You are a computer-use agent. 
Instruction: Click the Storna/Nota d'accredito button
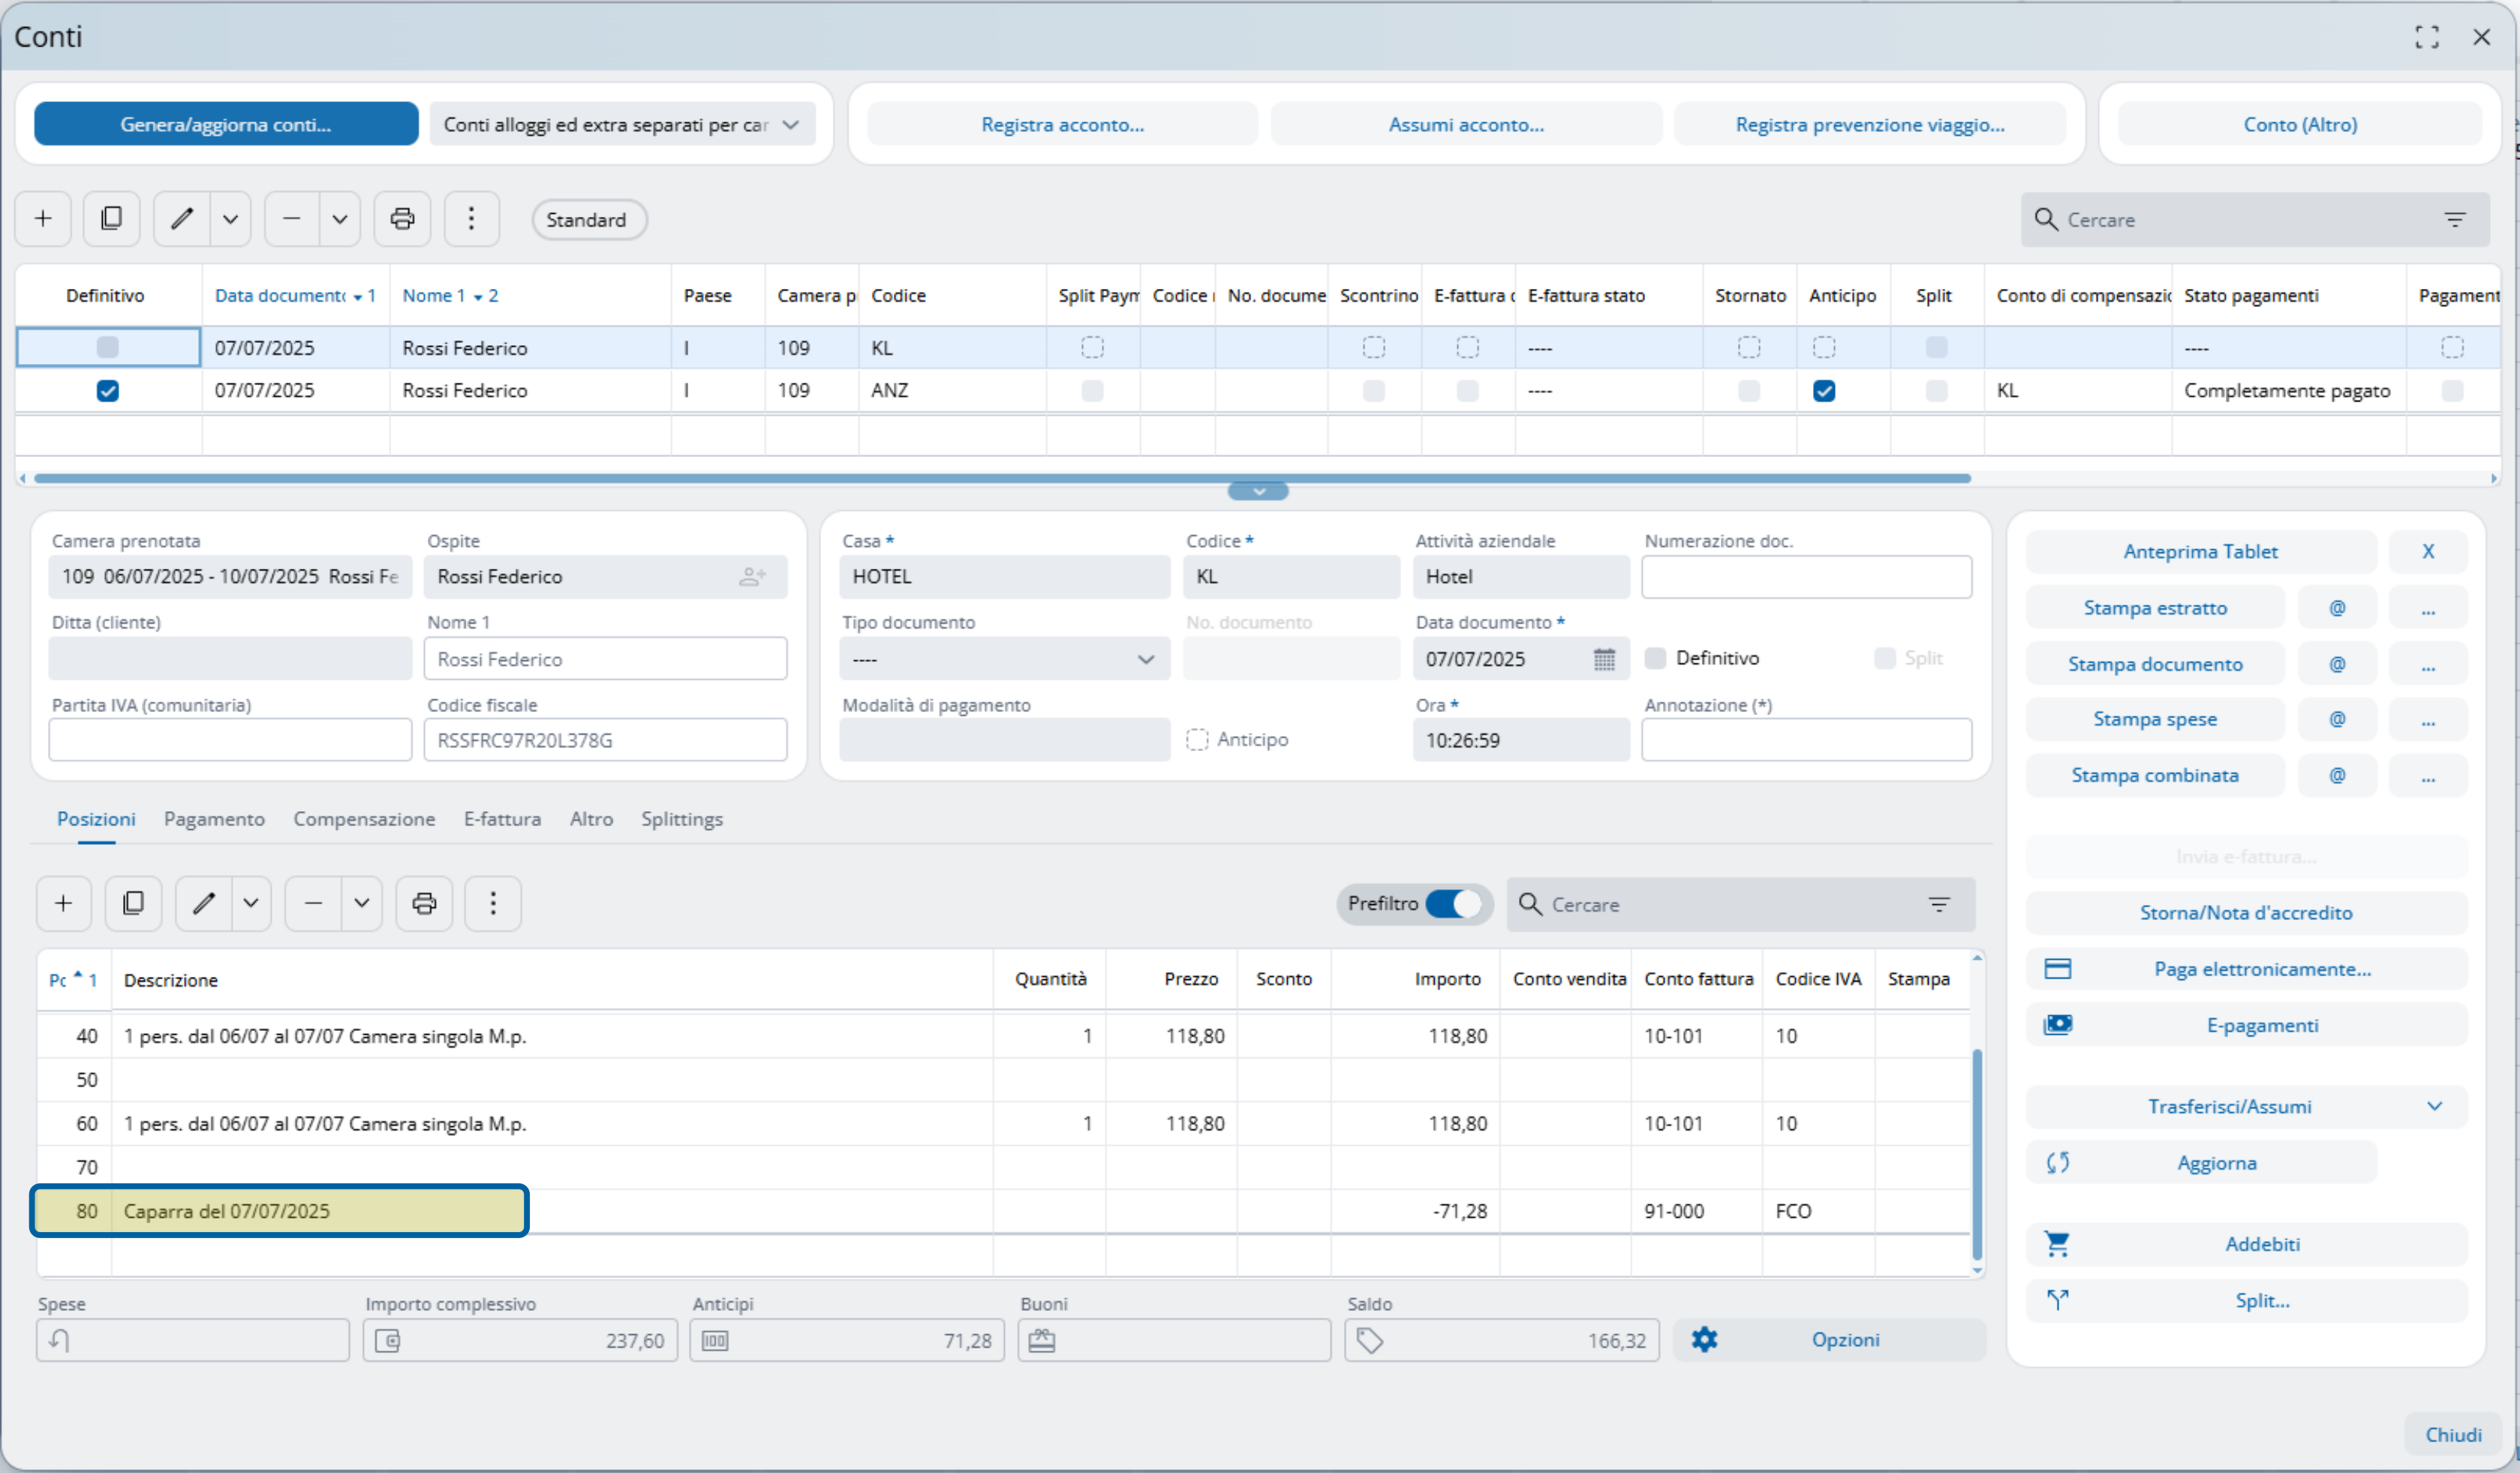click(2245, 913)
